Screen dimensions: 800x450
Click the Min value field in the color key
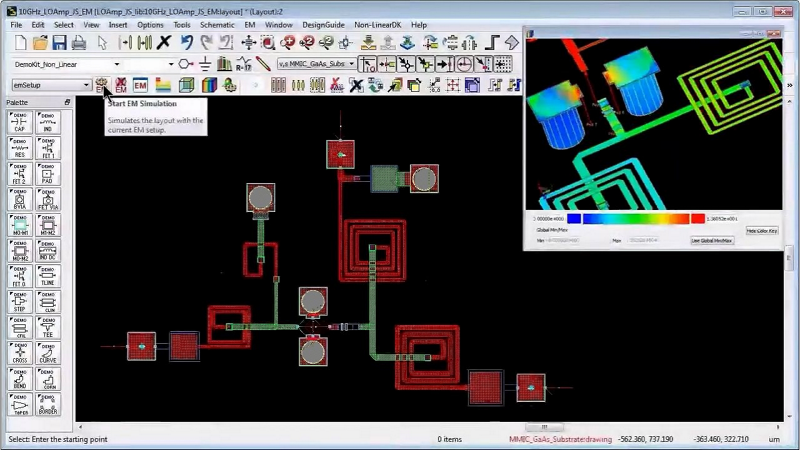click(x=563, y=240)
